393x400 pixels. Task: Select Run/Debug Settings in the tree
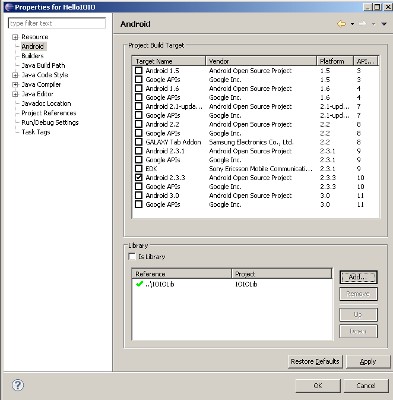pyautogui.click(x=50, y=122)
